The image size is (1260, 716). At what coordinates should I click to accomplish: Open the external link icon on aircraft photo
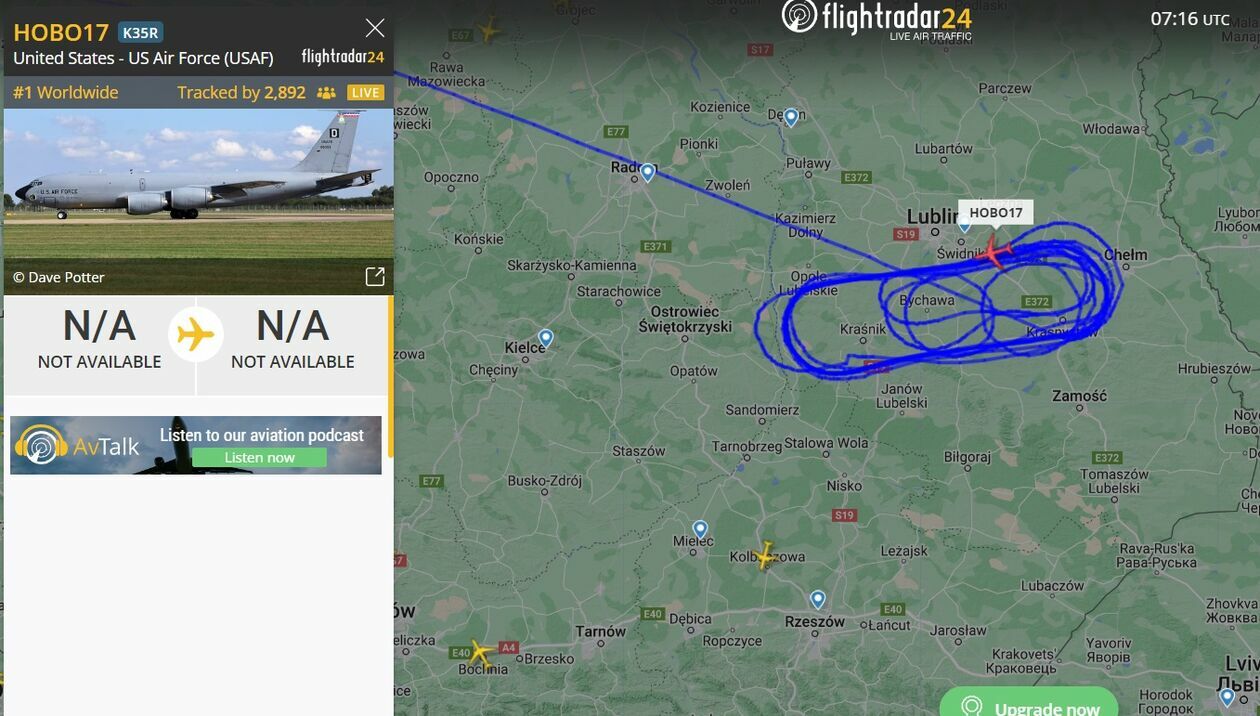pyautogui.click(x=375, y=277)
